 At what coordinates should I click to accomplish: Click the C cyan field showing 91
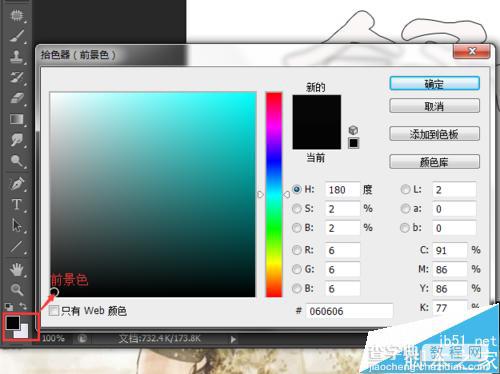click(x=450, y=250)
